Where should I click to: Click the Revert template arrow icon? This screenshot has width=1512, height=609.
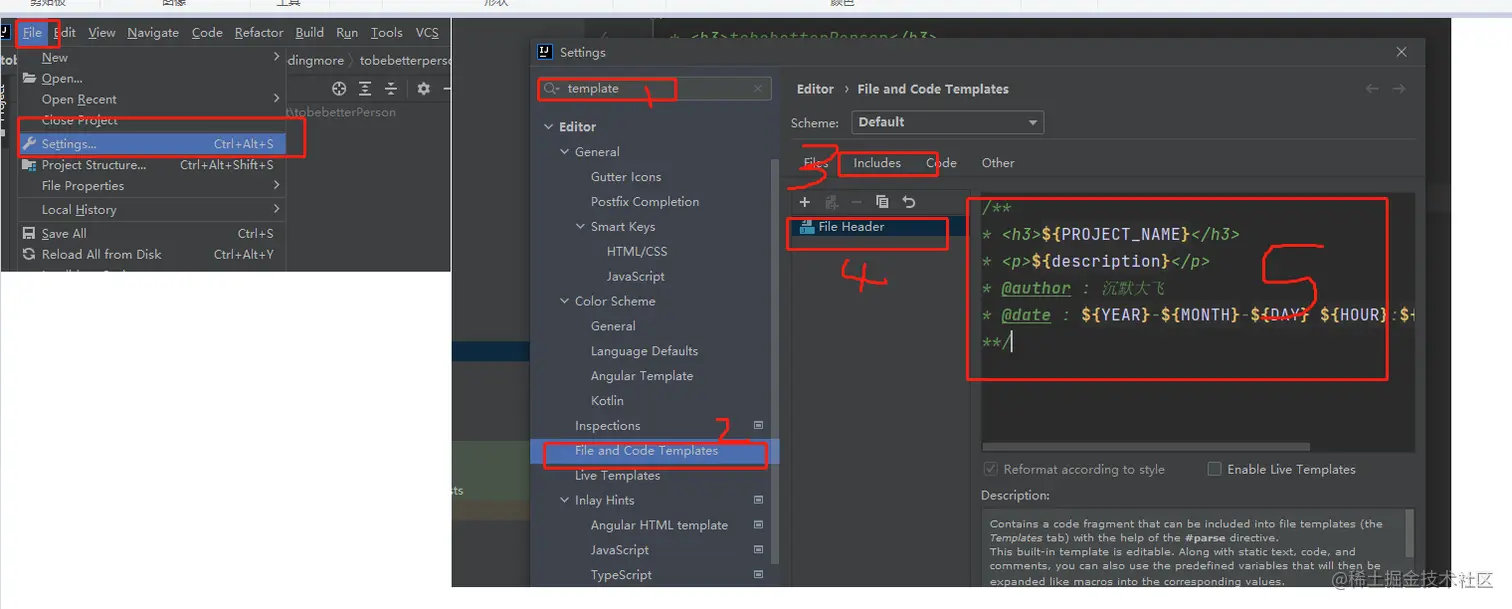908,202
